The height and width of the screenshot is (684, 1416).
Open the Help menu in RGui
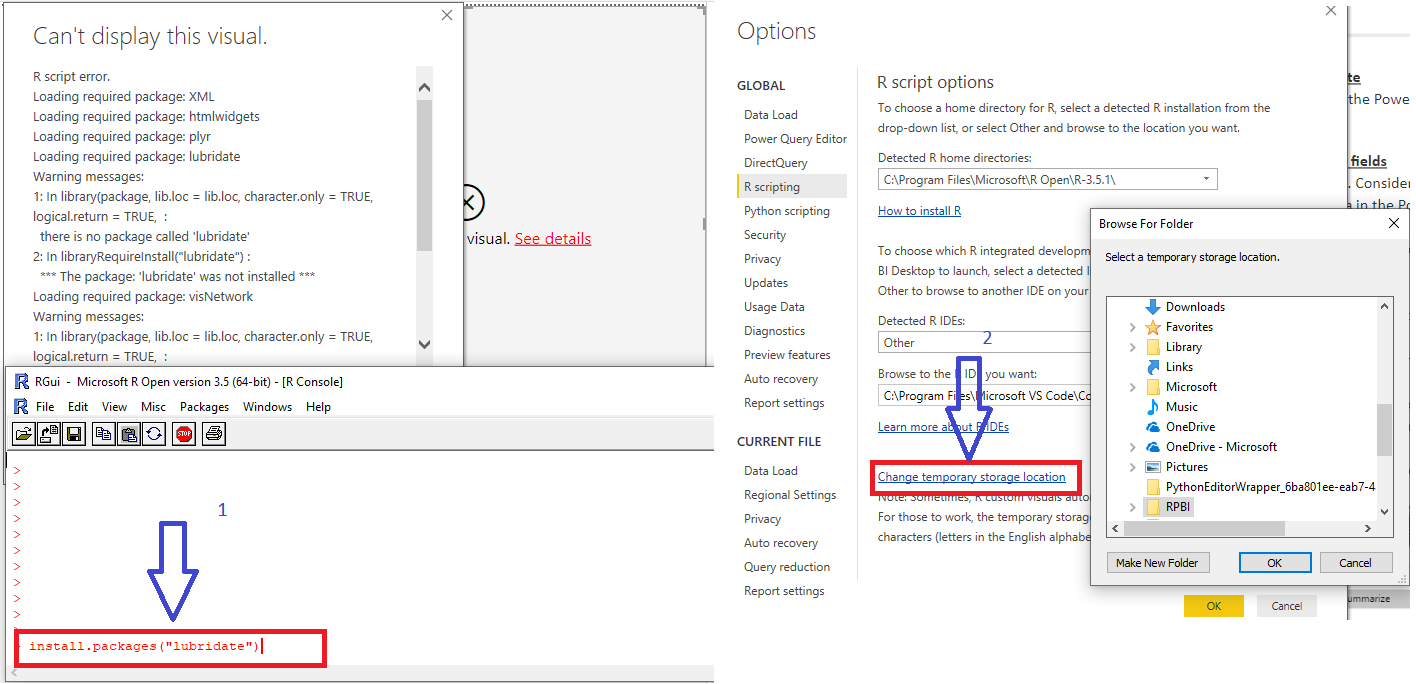318,407
